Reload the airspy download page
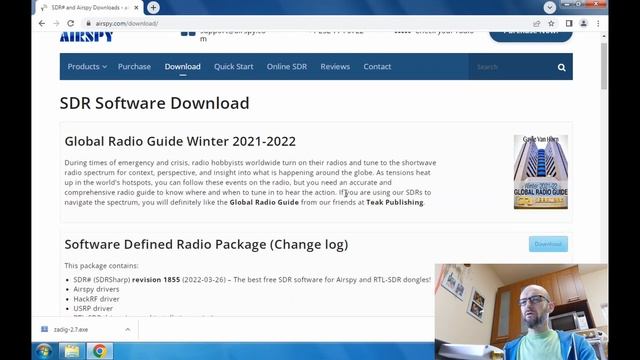Screen dimensions: 640x360 71,23
